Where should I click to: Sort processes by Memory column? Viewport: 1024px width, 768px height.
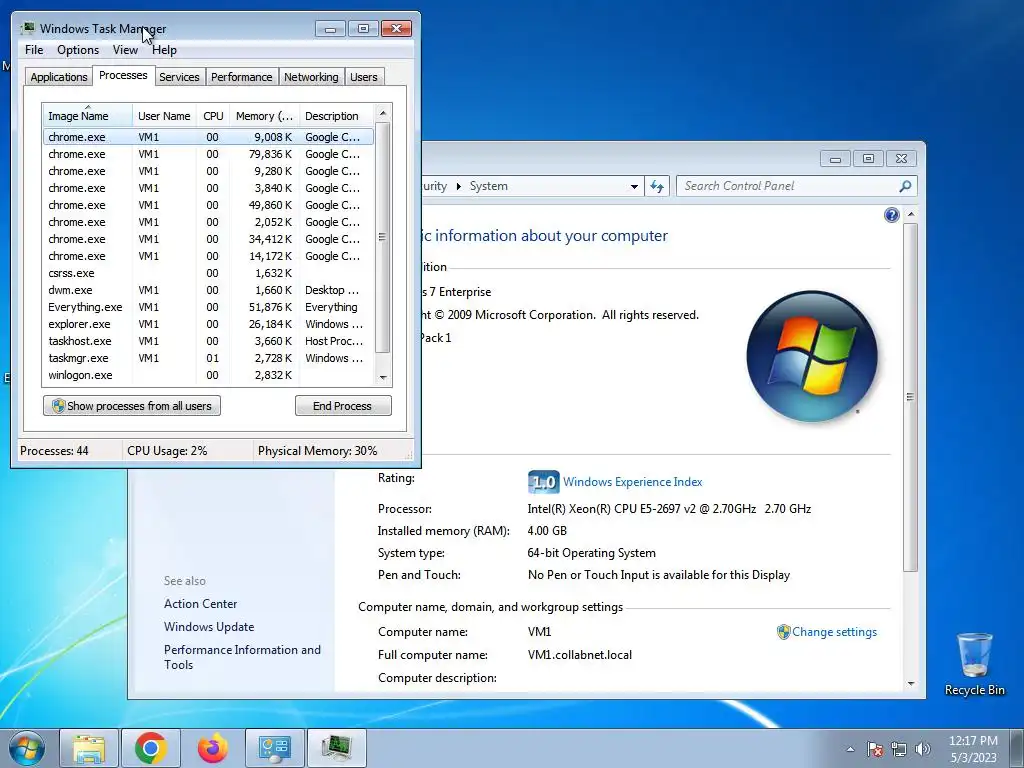[x=264, y=116]
